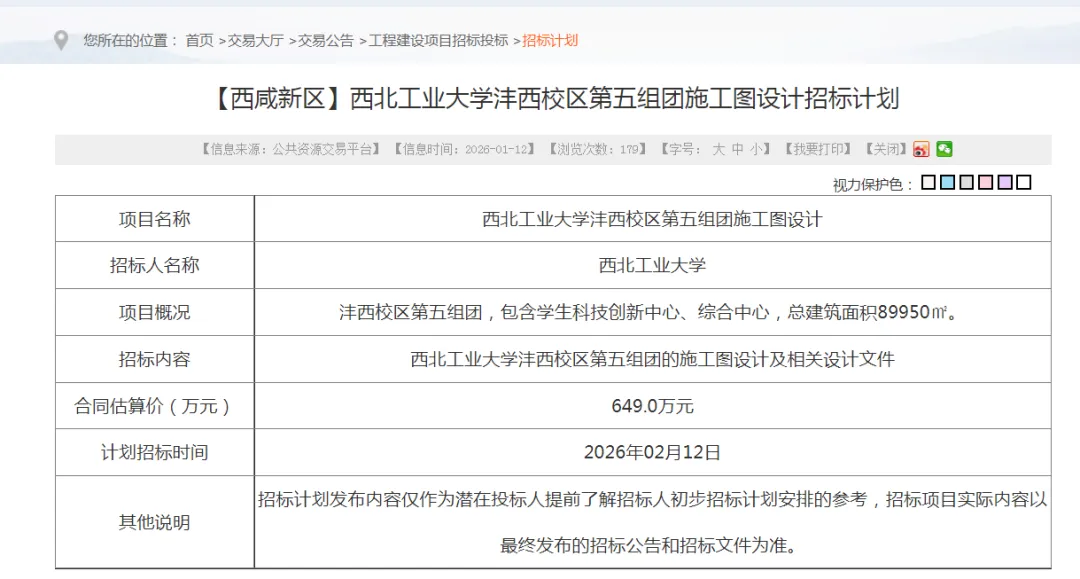Screen dimensions: 1080x579
Task: Click the 视力保护色 label
Action: [872, 185]
